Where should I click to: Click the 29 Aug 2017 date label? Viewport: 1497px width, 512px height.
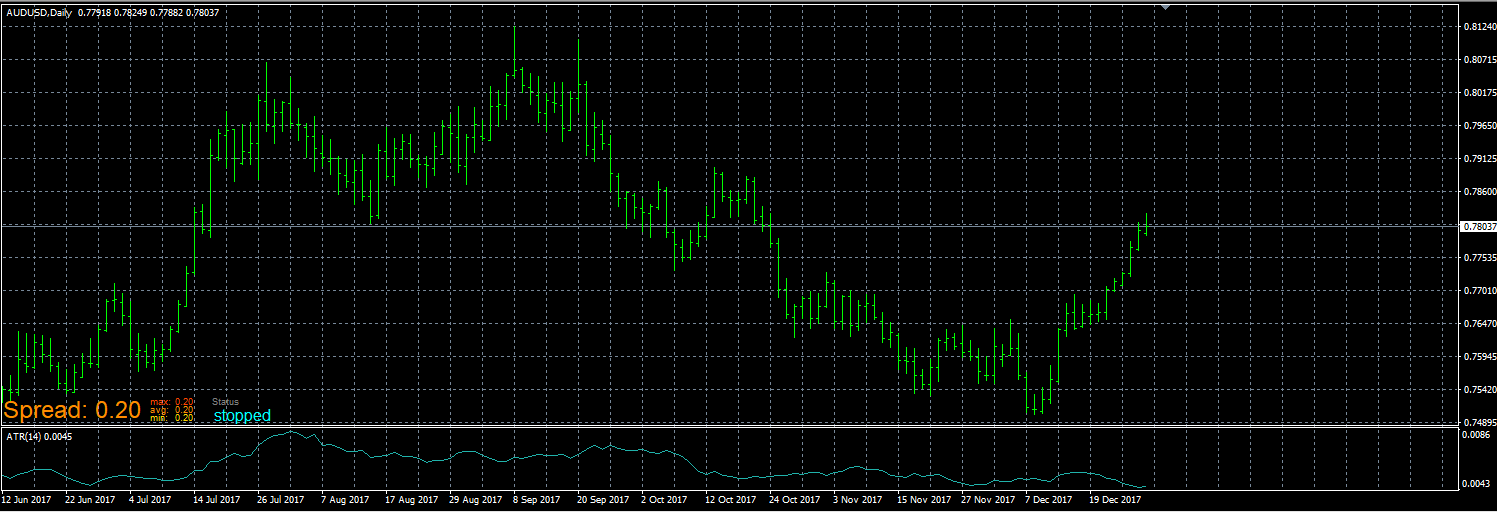tap(474, 498)
